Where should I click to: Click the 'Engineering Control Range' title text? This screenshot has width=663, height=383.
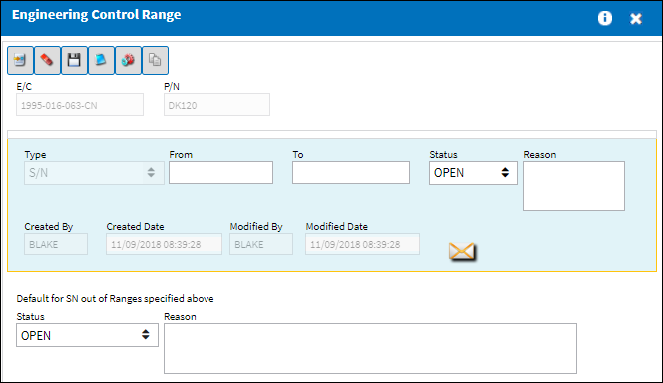click(x=96, y=15)
